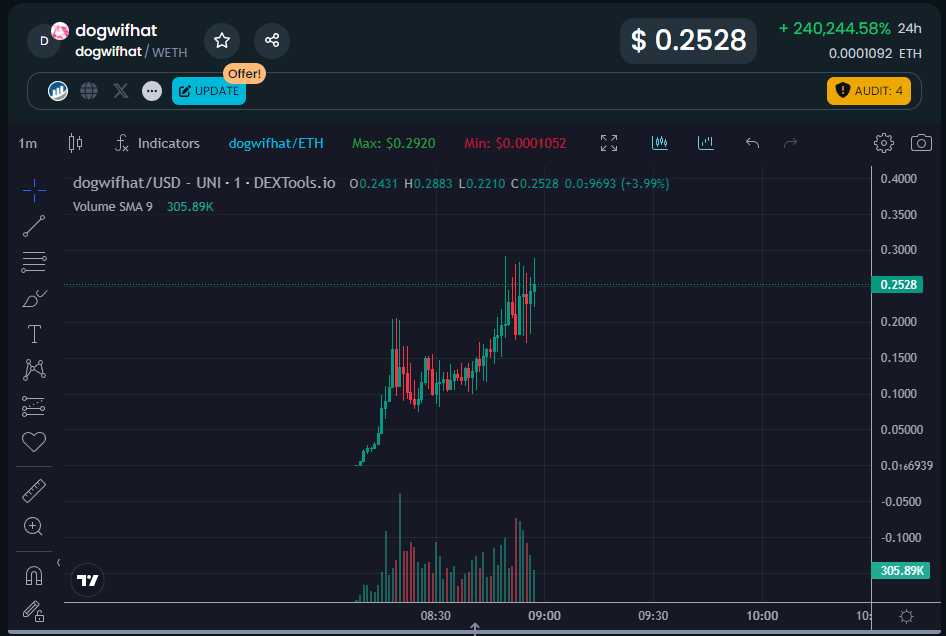Screen dimensions: 946x636
Task: Click the Offer! badge
Action: [244, 74]
